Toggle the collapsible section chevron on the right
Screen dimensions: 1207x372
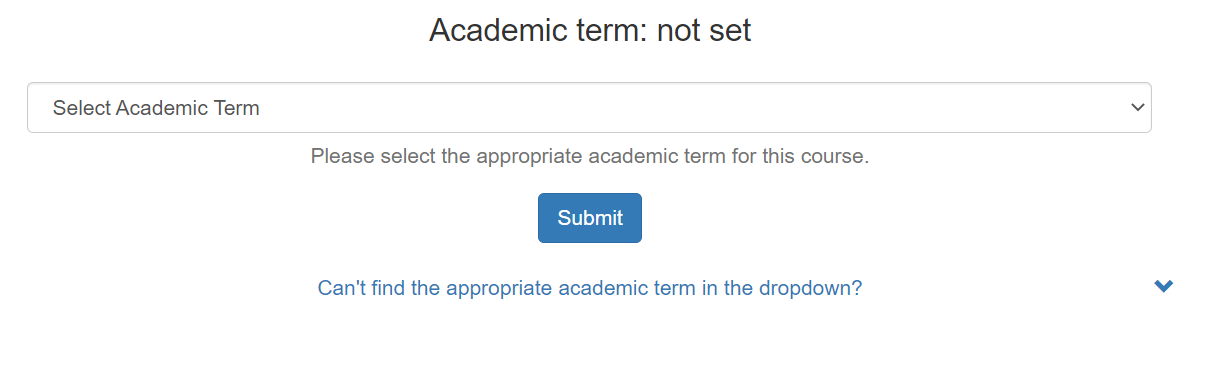pyautogui.click(x=1163, y=286)
